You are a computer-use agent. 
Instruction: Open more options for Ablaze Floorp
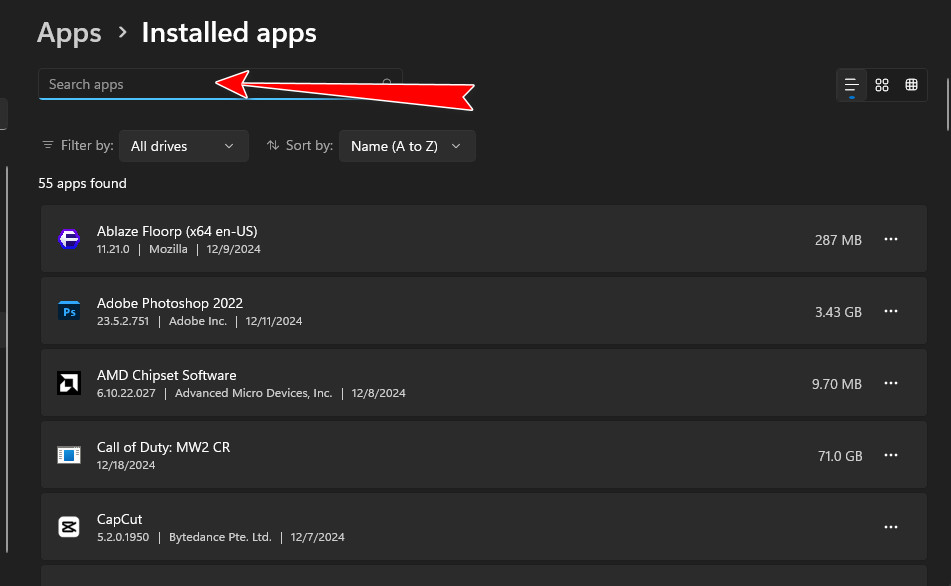891,239
